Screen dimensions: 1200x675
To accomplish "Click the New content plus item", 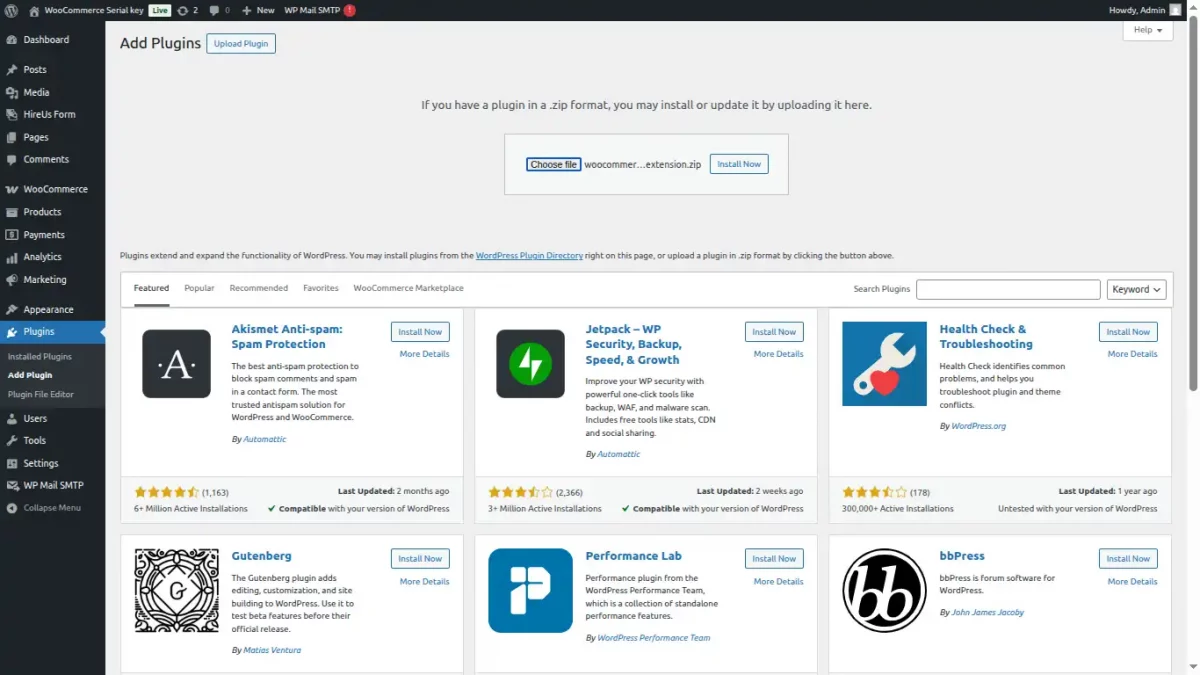I will [258, 10].
